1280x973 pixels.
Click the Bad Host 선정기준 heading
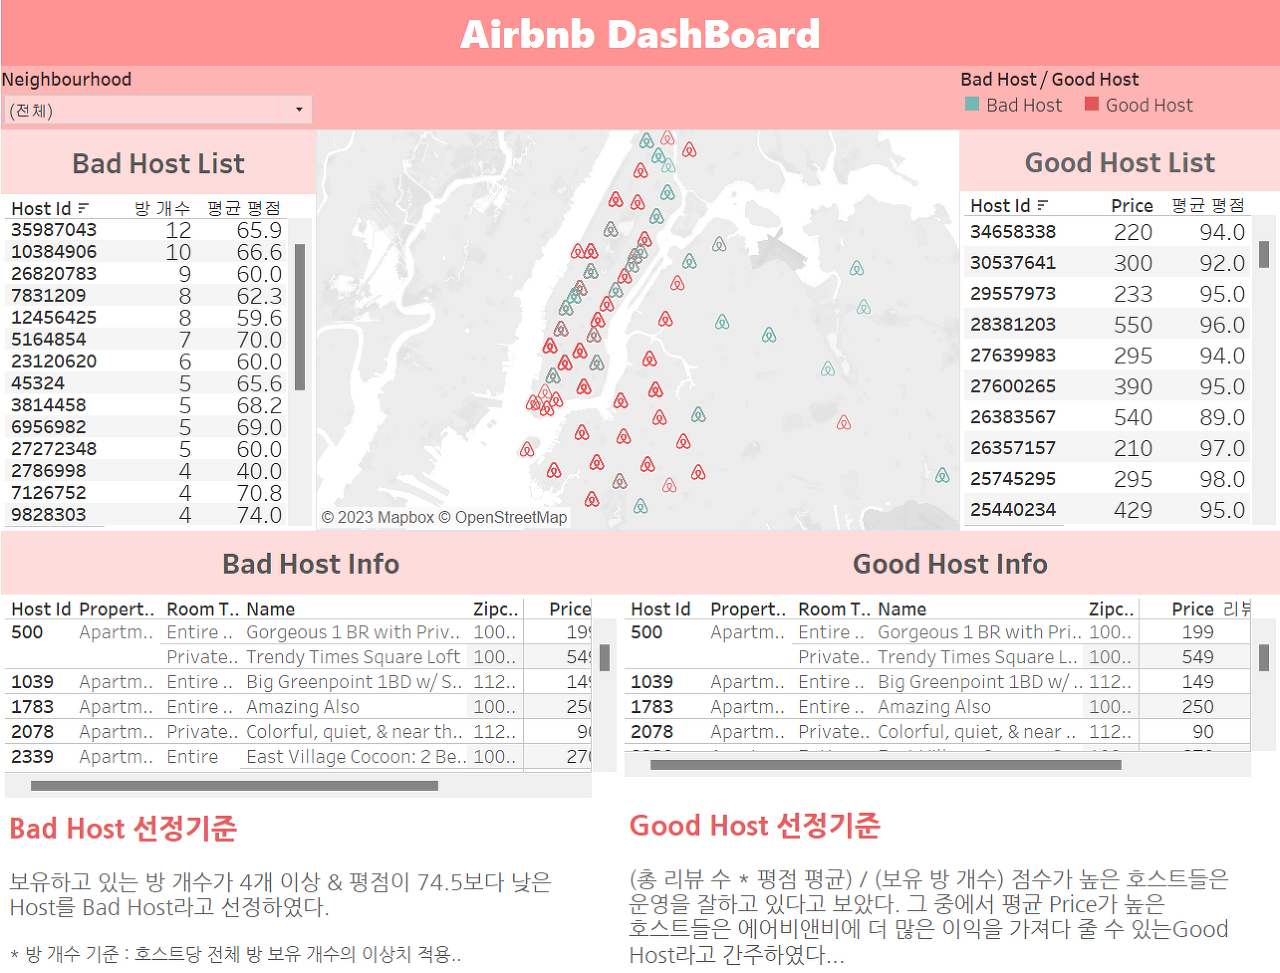tap(123, 829)
